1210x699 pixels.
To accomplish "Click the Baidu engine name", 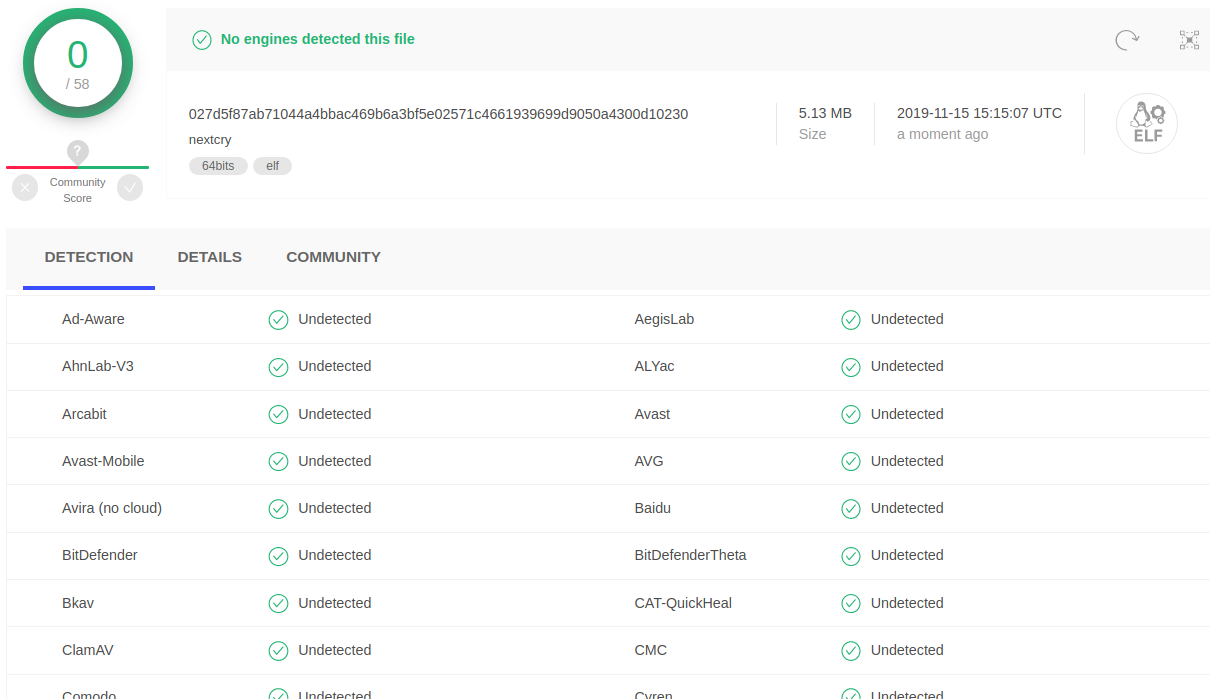I will click(x=653, y=508).
